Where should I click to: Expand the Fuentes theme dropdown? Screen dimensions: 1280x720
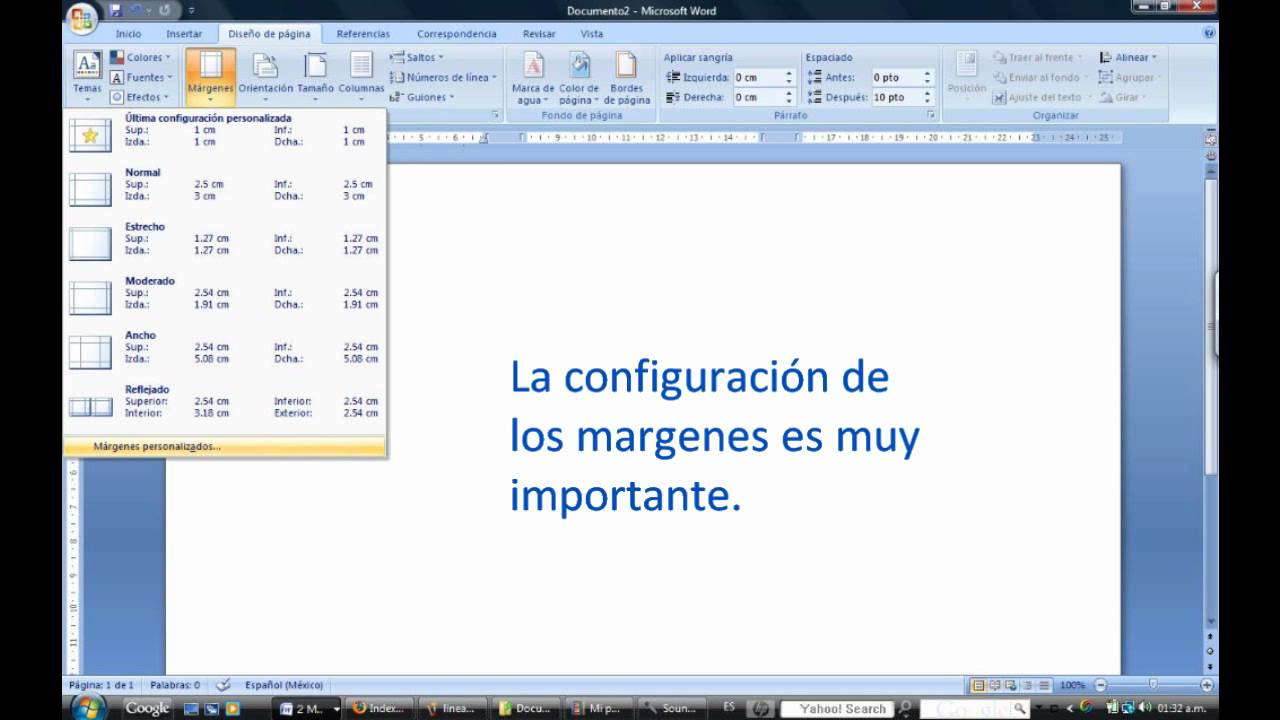pos(141,77)
